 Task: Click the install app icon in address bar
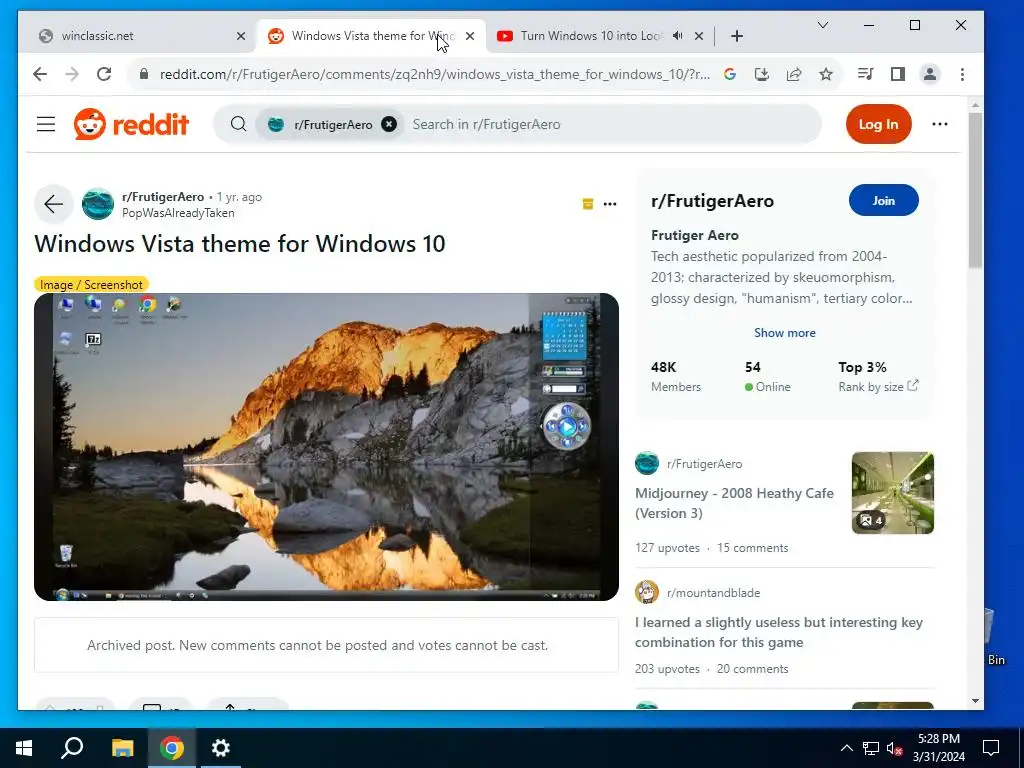point(761,74)
